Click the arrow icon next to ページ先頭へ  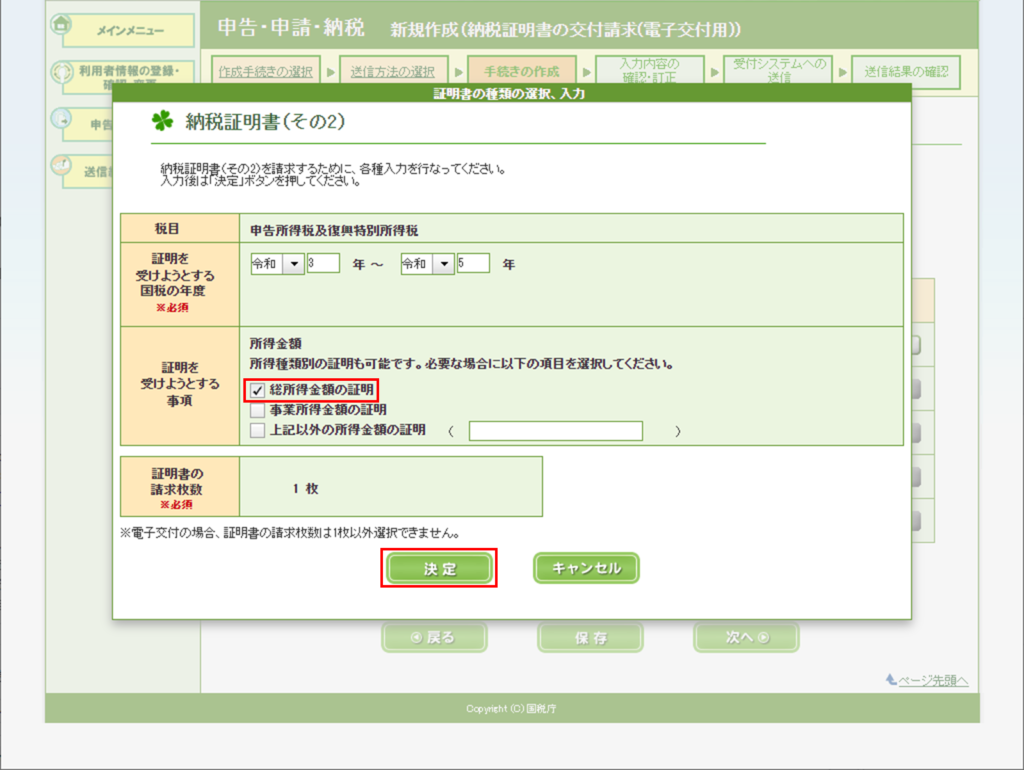tap(891, 680)
